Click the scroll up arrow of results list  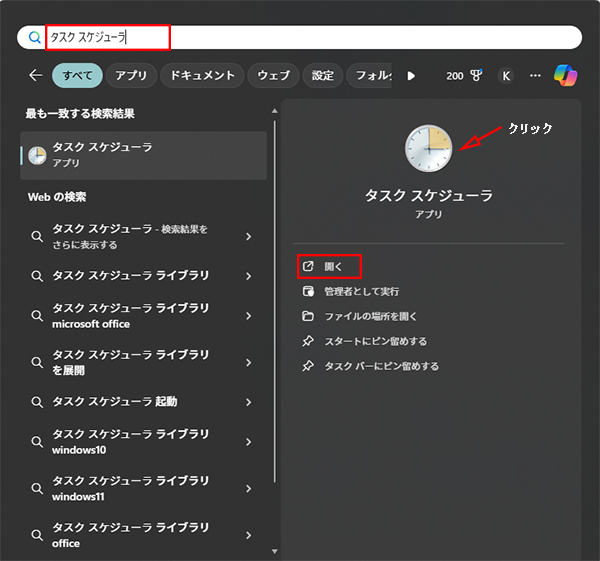(x=274, y=111)
